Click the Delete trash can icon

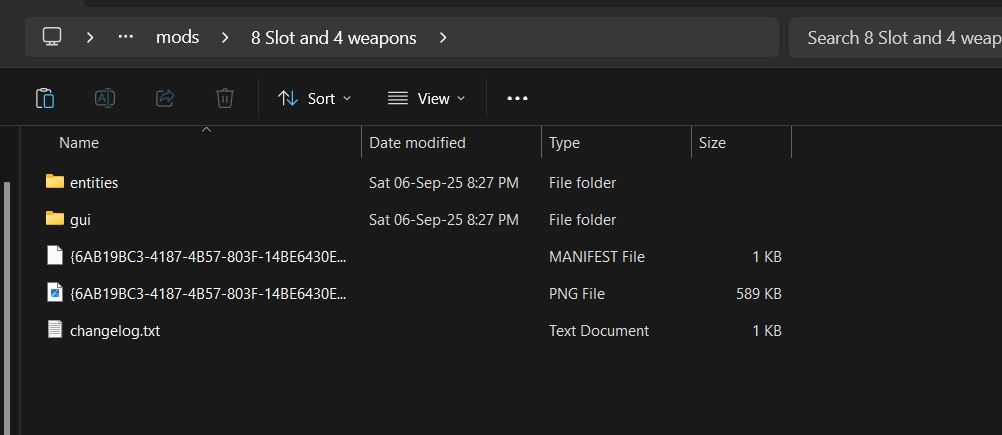click(225, 98)
